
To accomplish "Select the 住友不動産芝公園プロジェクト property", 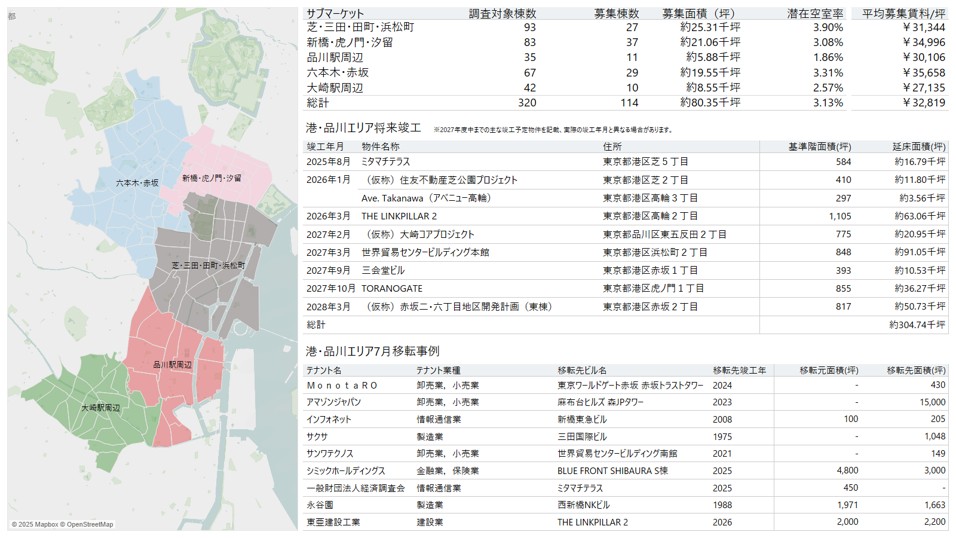I will tap(439, 180).
